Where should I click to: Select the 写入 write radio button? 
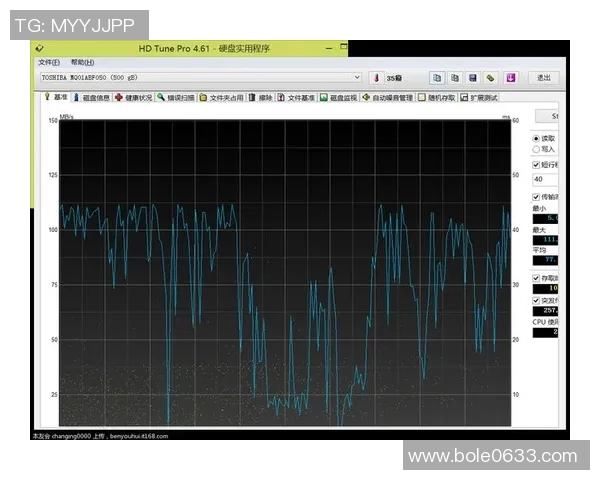[x=537, y=148]
